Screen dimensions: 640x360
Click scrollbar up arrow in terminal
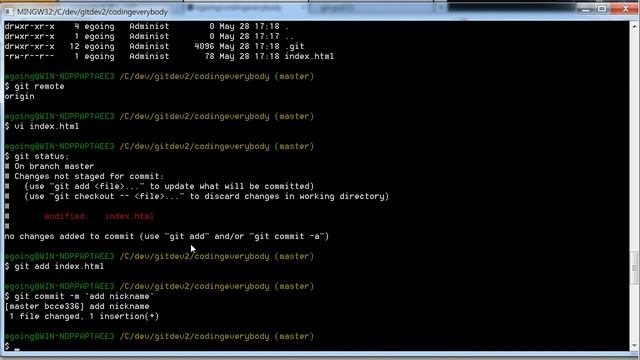pos(634,27)
